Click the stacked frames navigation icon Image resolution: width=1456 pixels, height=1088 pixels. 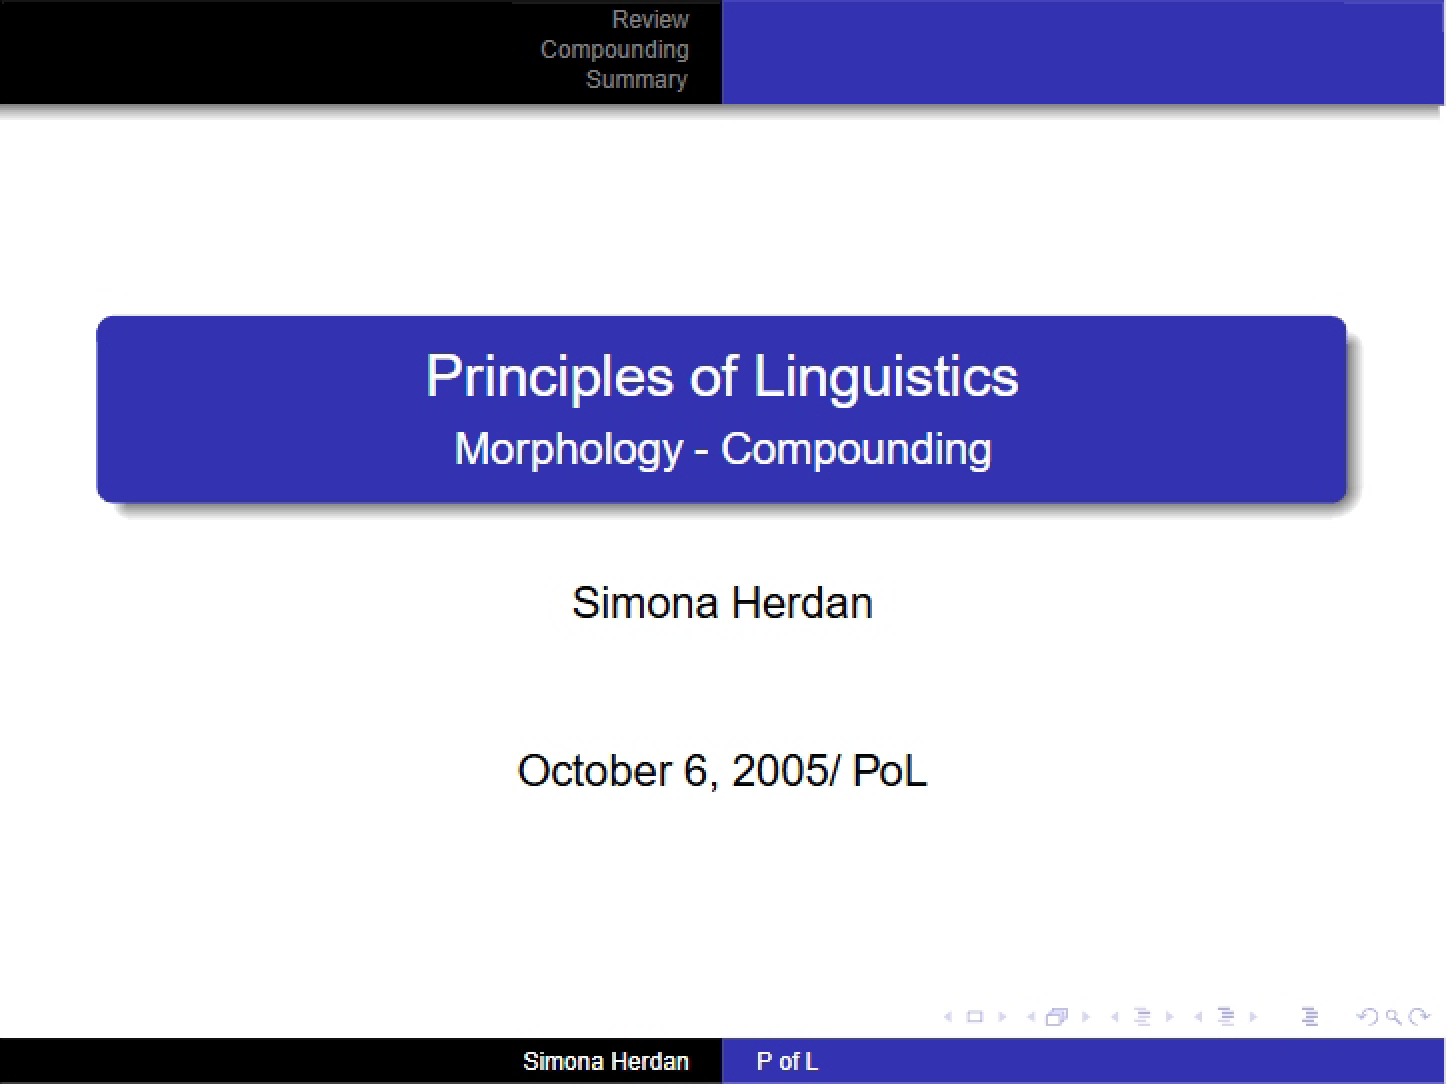coord(1057,1017)
